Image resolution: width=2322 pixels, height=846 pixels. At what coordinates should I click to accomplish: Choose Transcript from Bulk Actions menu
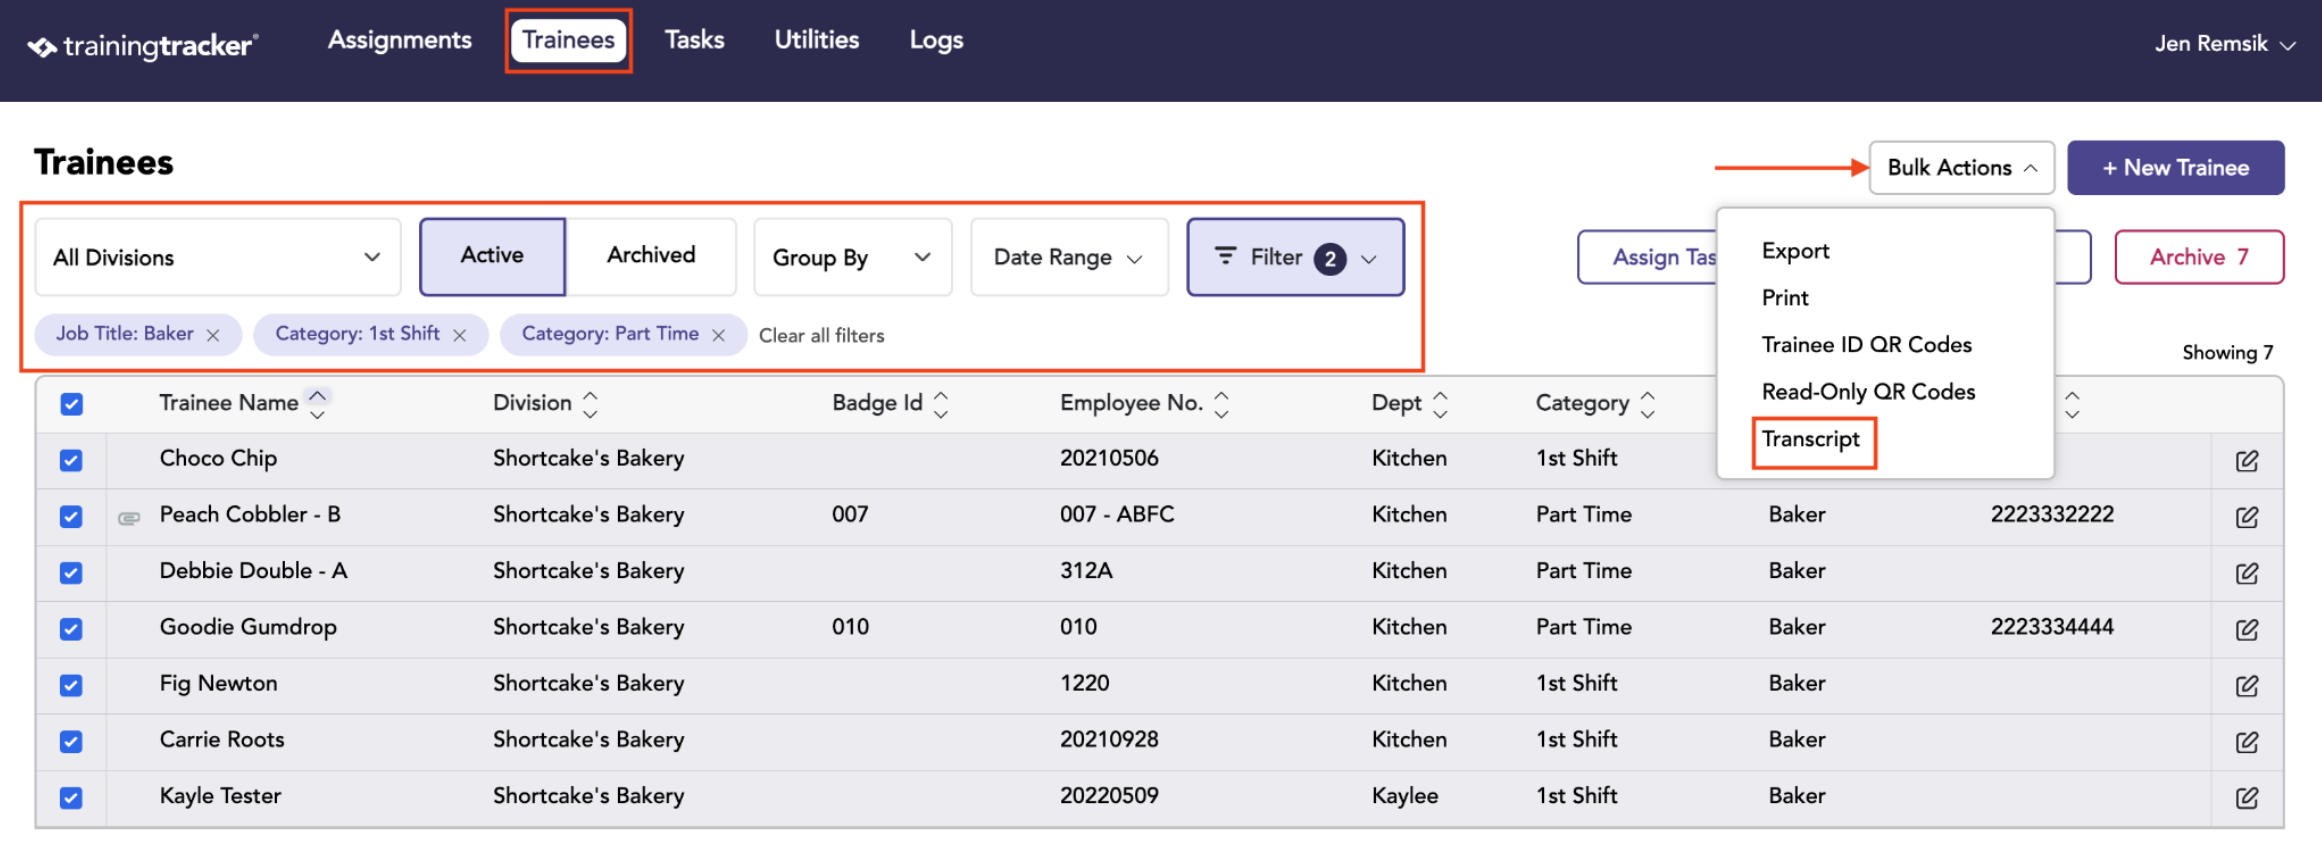click(x=1811, y=439)
